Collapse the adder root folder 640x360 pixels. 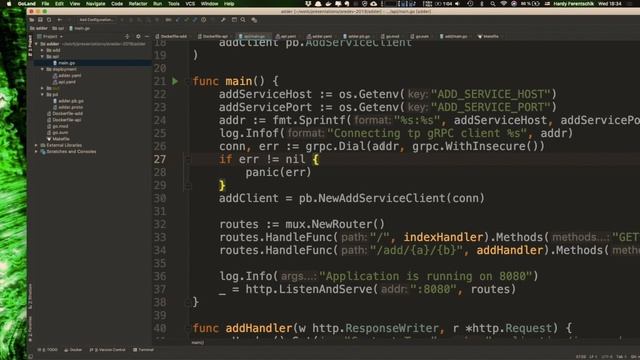coord(37,44)
